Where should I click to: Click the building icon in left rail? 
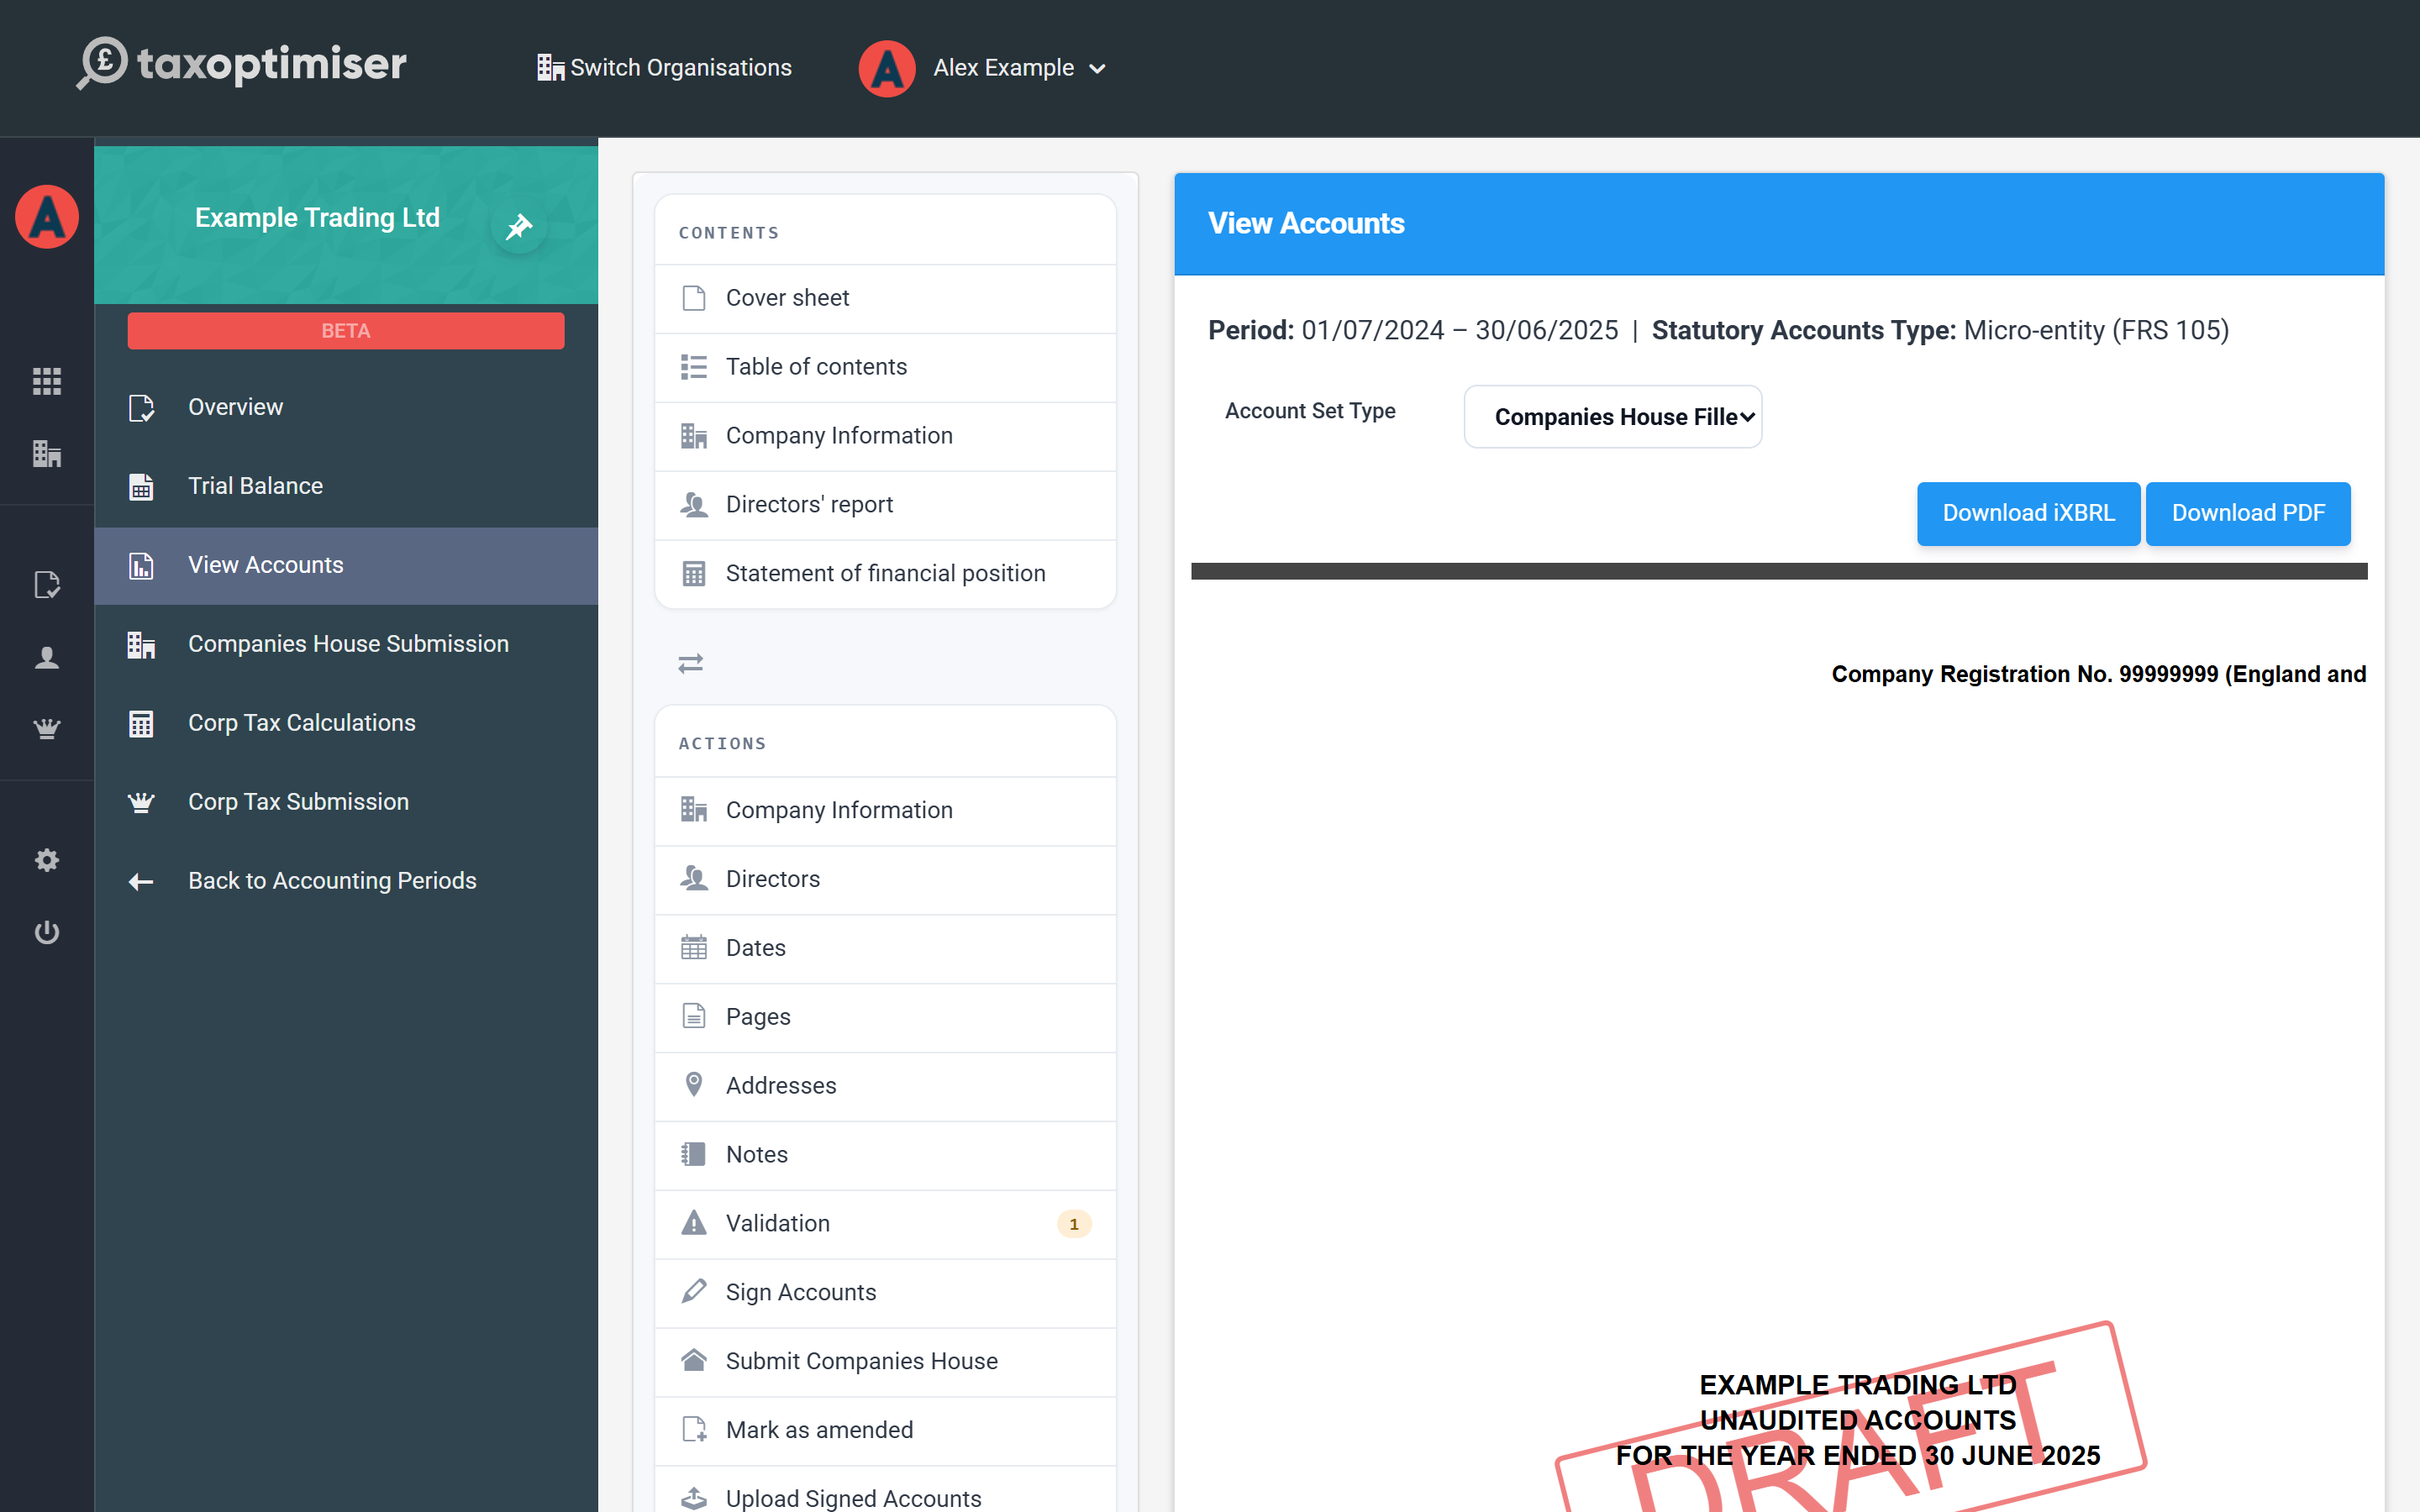pyautogui.click(x=47, y=454)
